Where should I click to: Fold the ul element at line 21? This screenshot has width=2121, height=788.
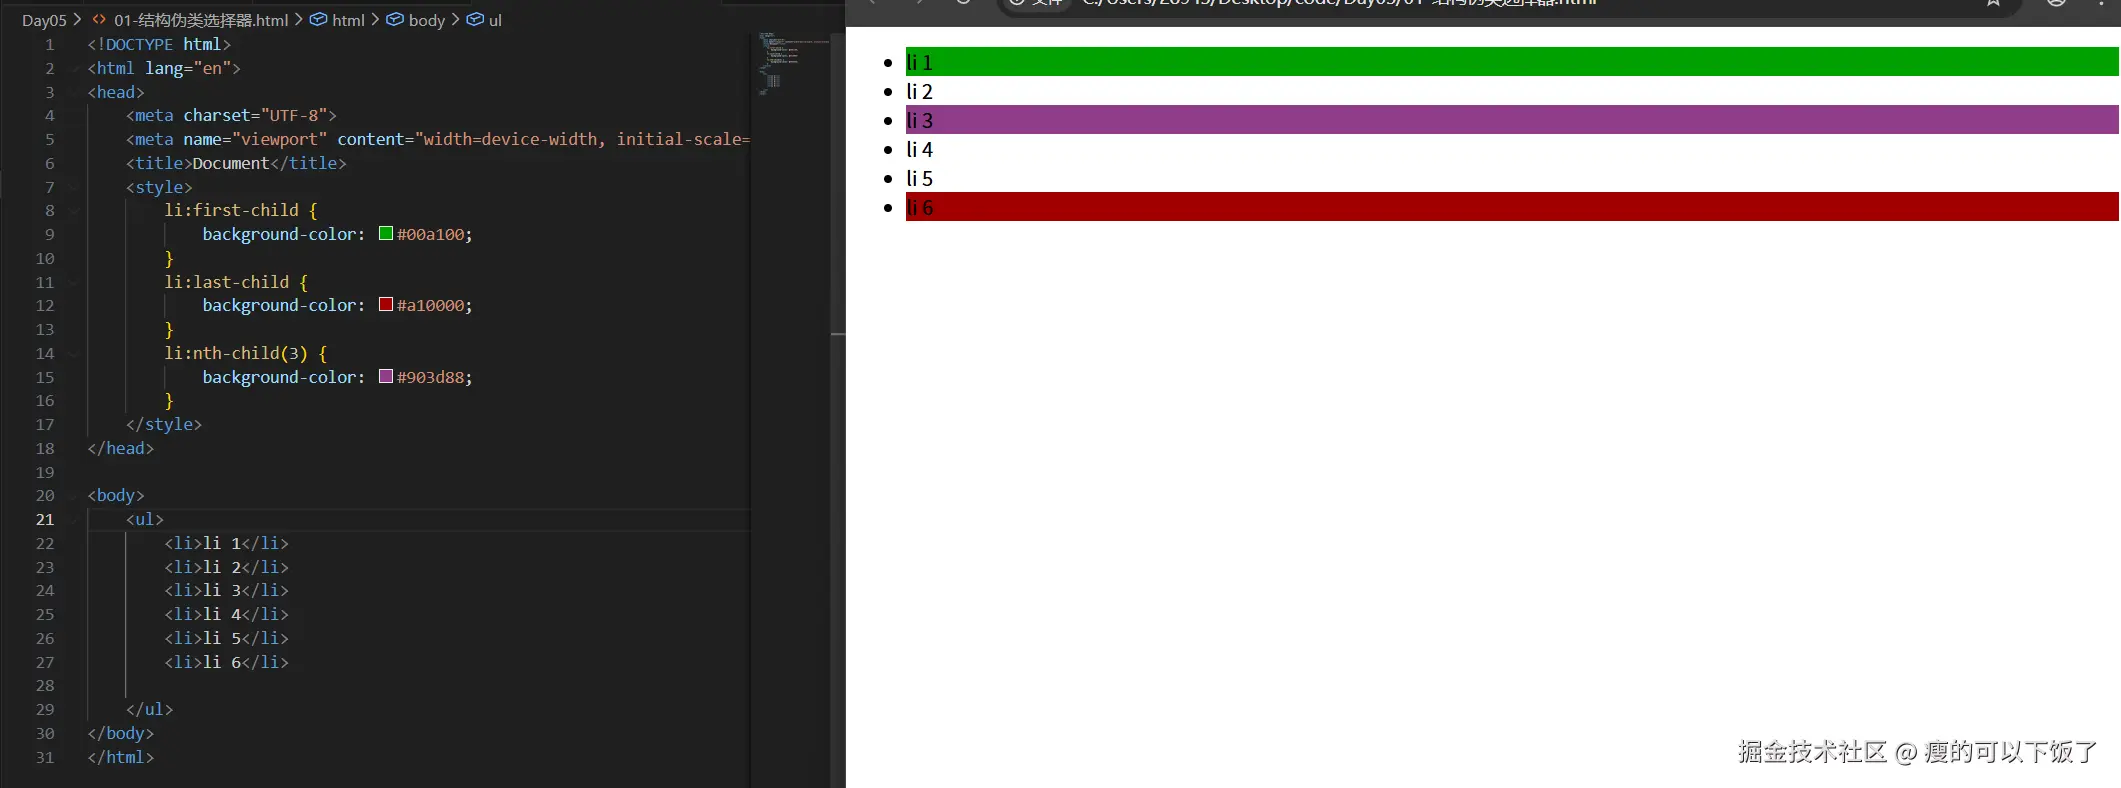(x=74, y=520)
